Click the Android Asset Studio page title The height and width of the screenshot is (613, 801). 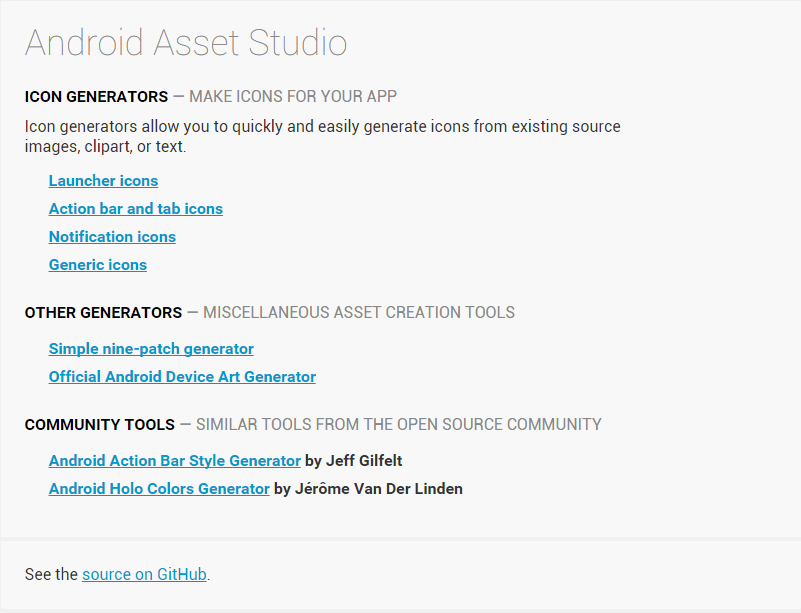tap(186, 42)
